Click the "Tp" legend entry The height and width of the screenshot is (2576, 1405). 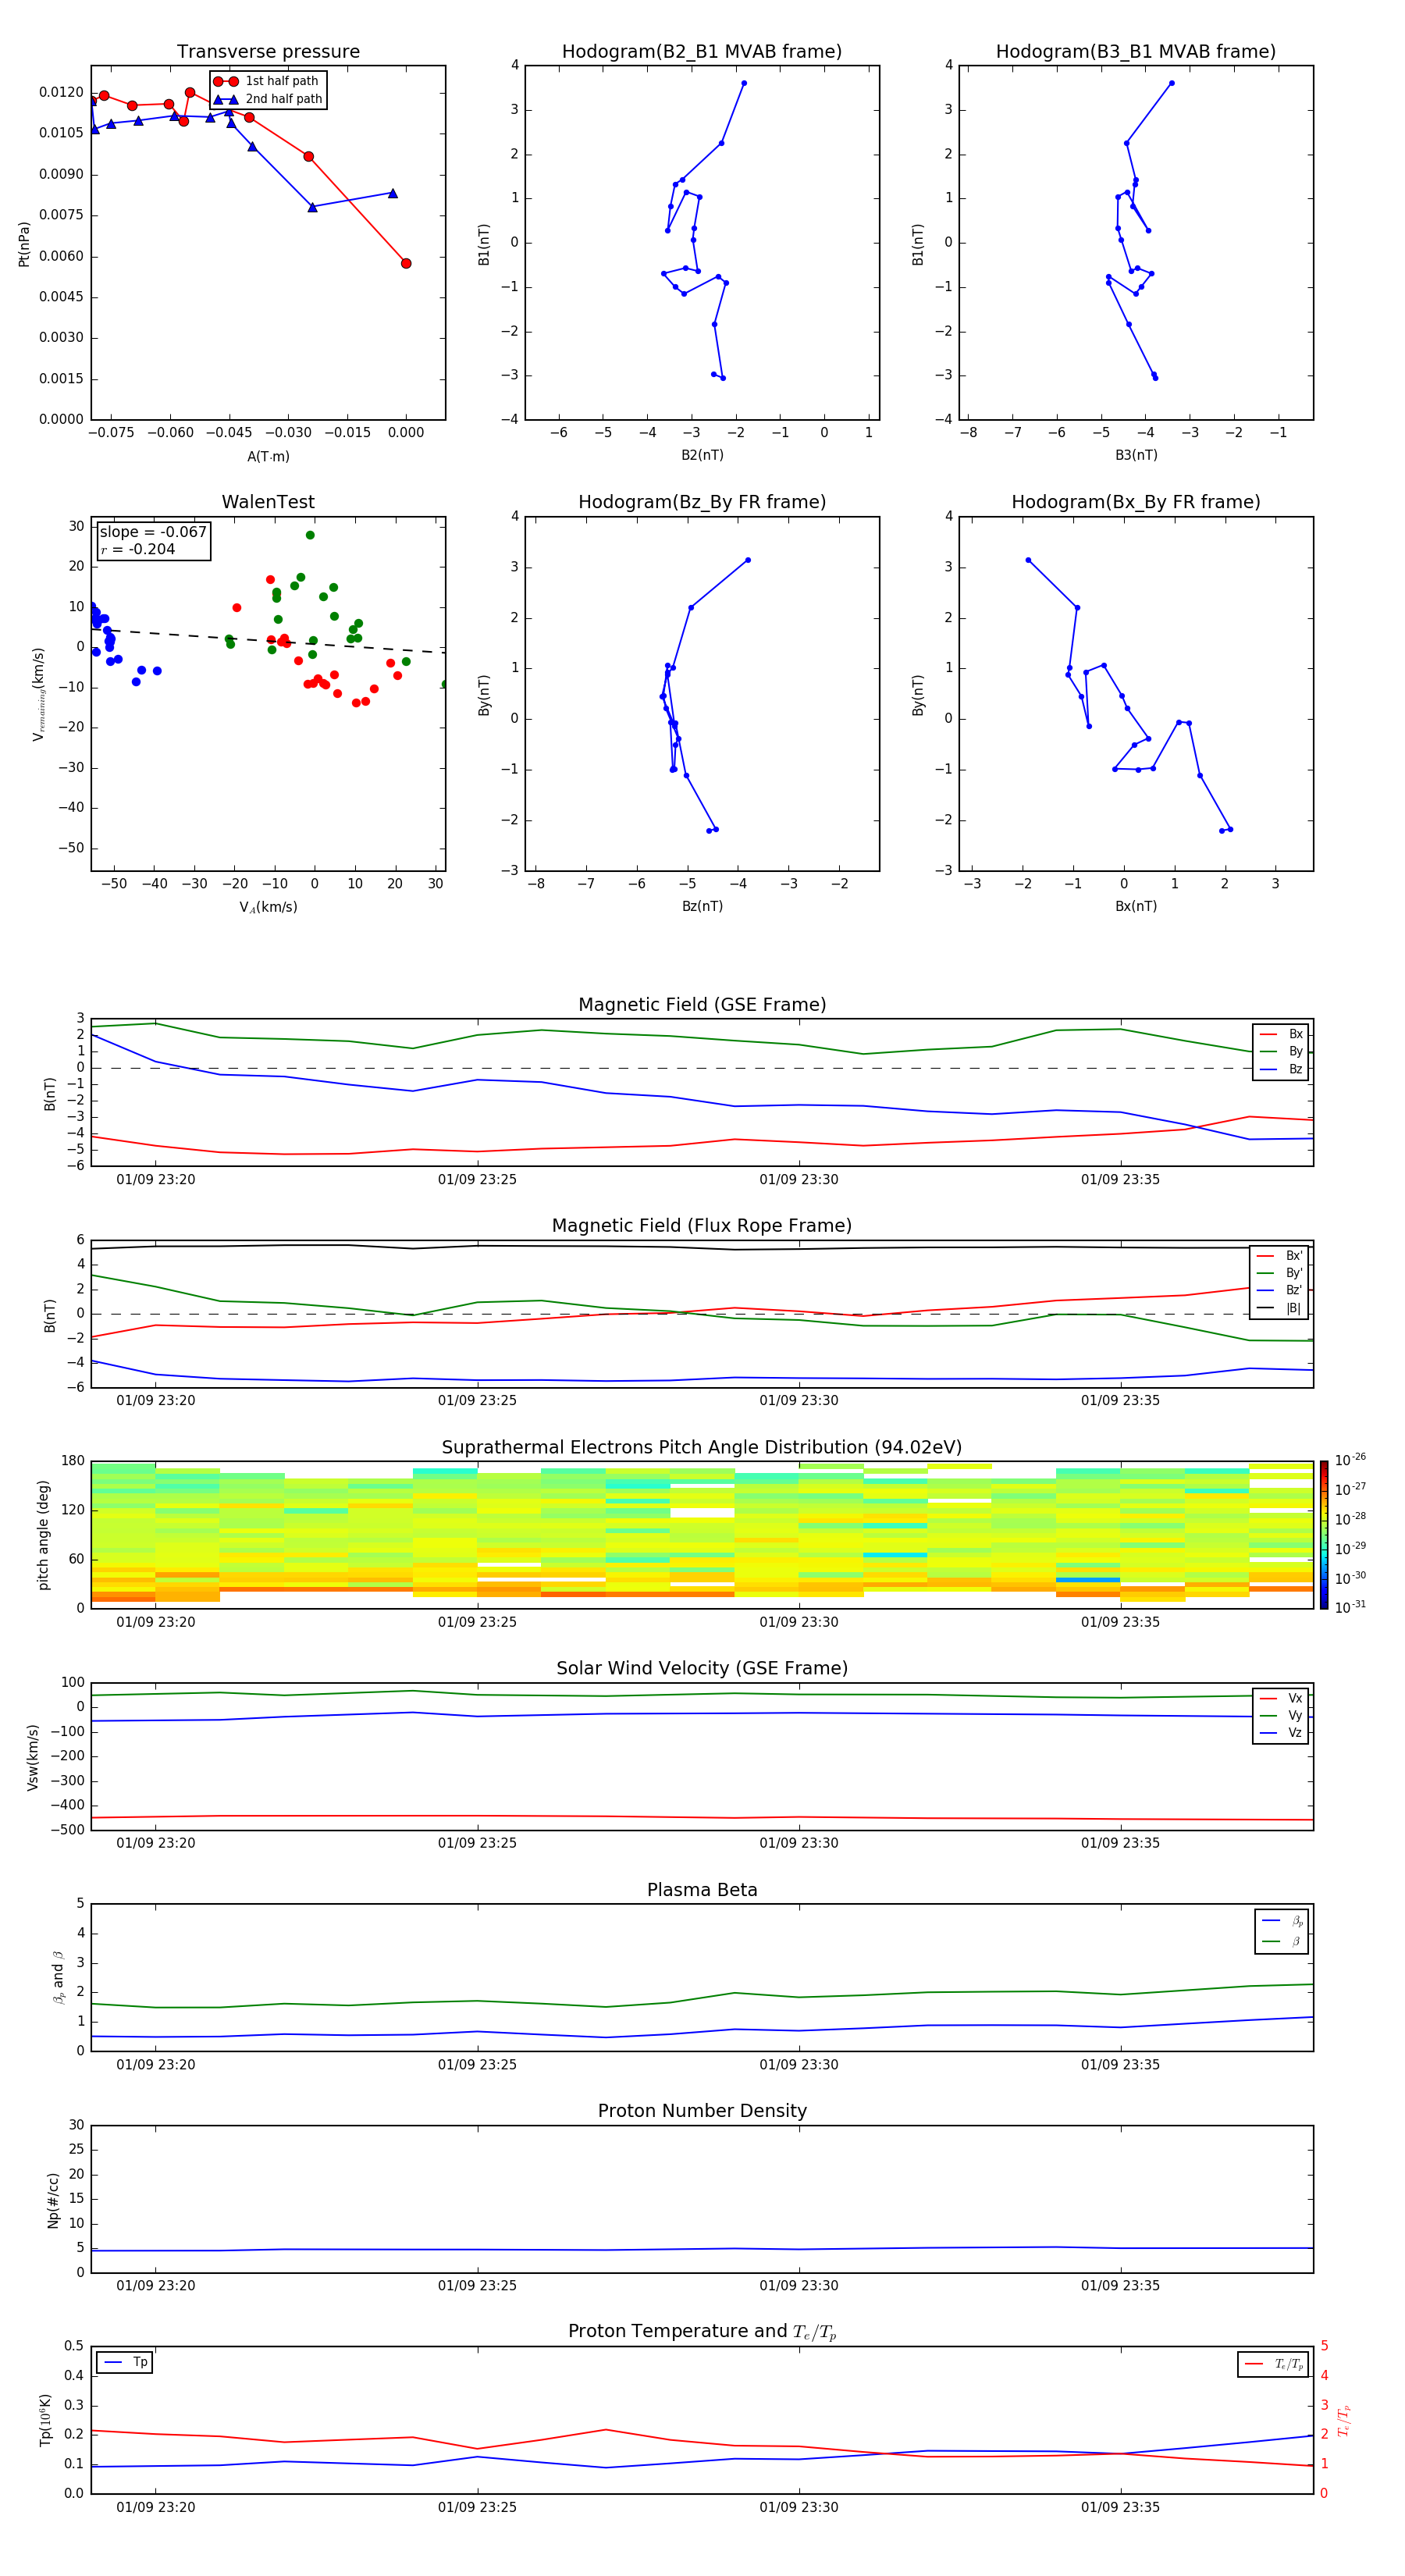tap(125, 2362)
